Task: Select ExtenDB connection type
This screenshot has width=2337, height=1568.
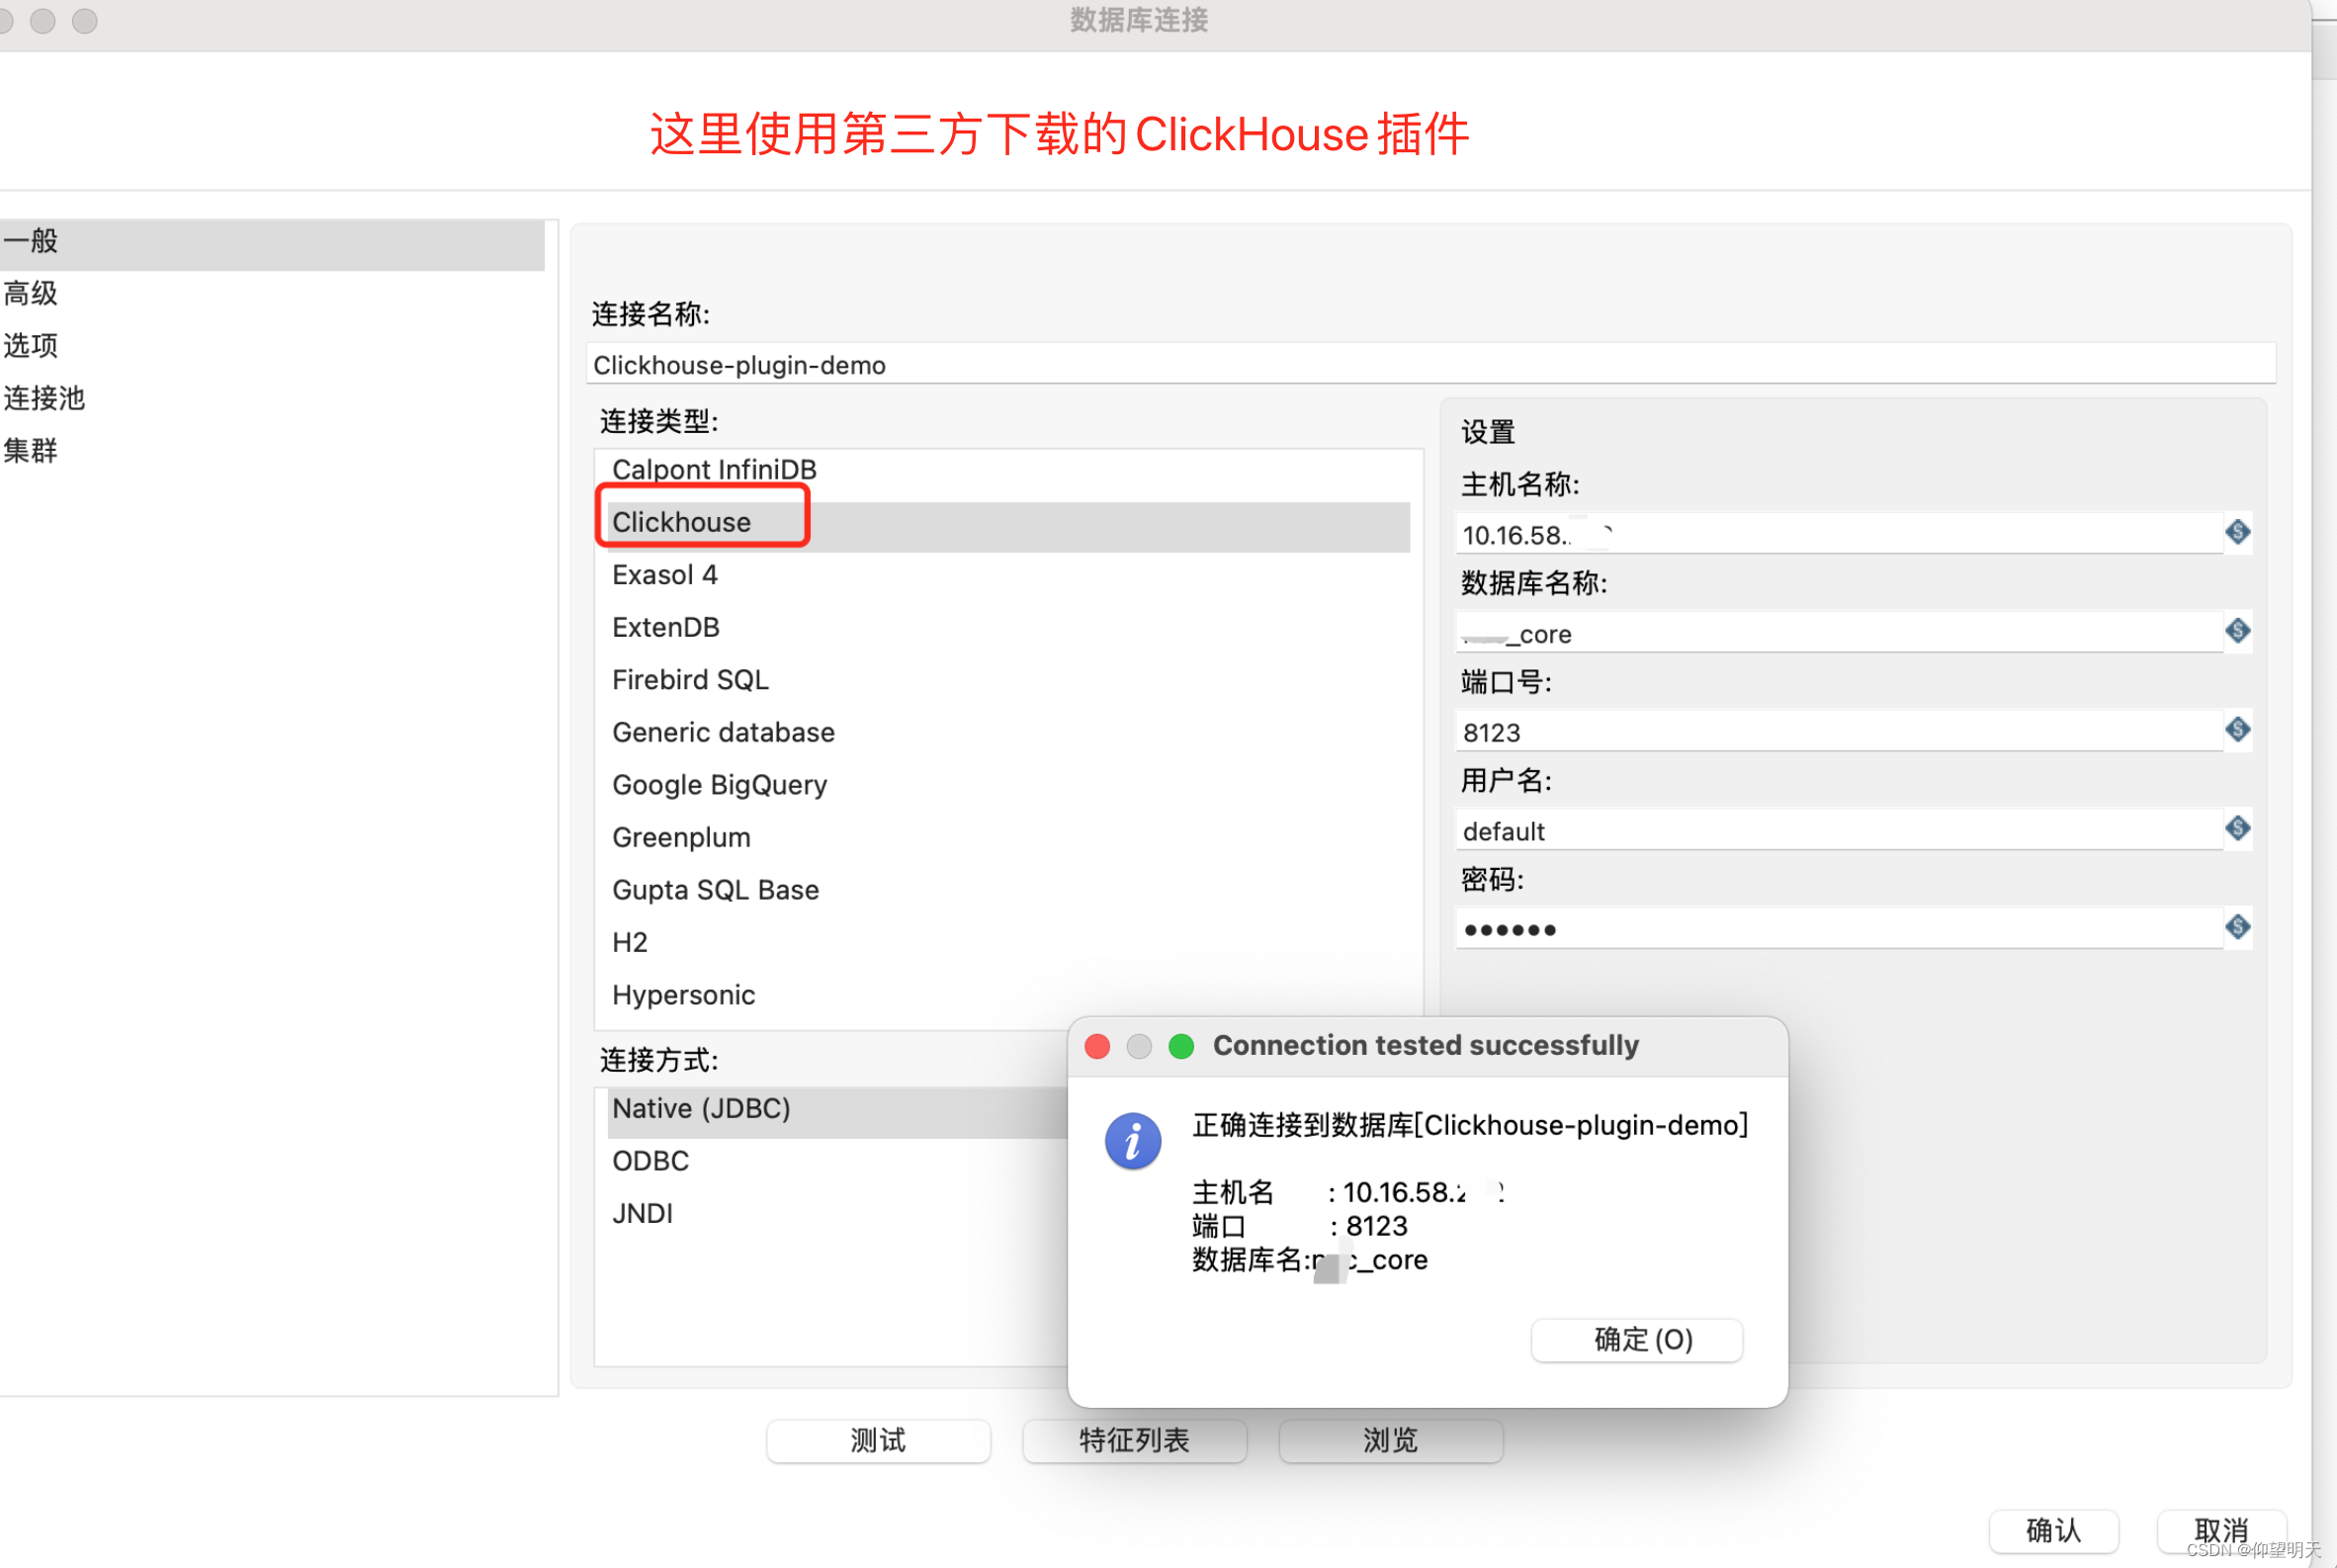Action: [x=1008, y=628]
